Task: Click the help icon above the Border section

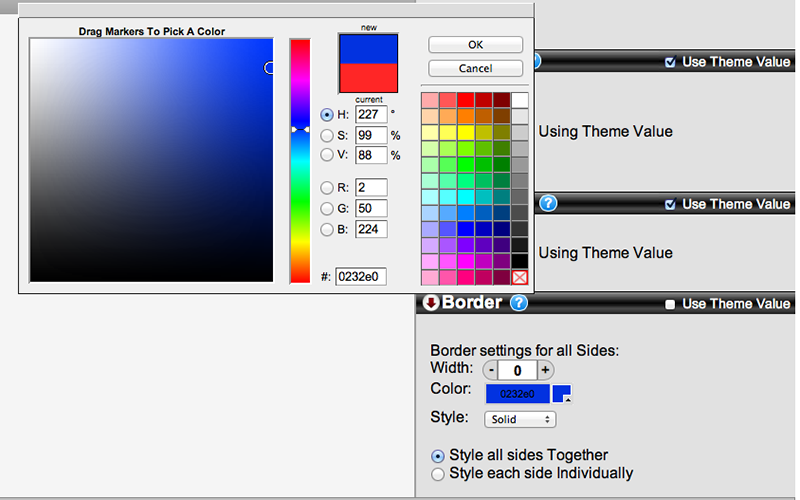Action: click(x=547, y=203)
